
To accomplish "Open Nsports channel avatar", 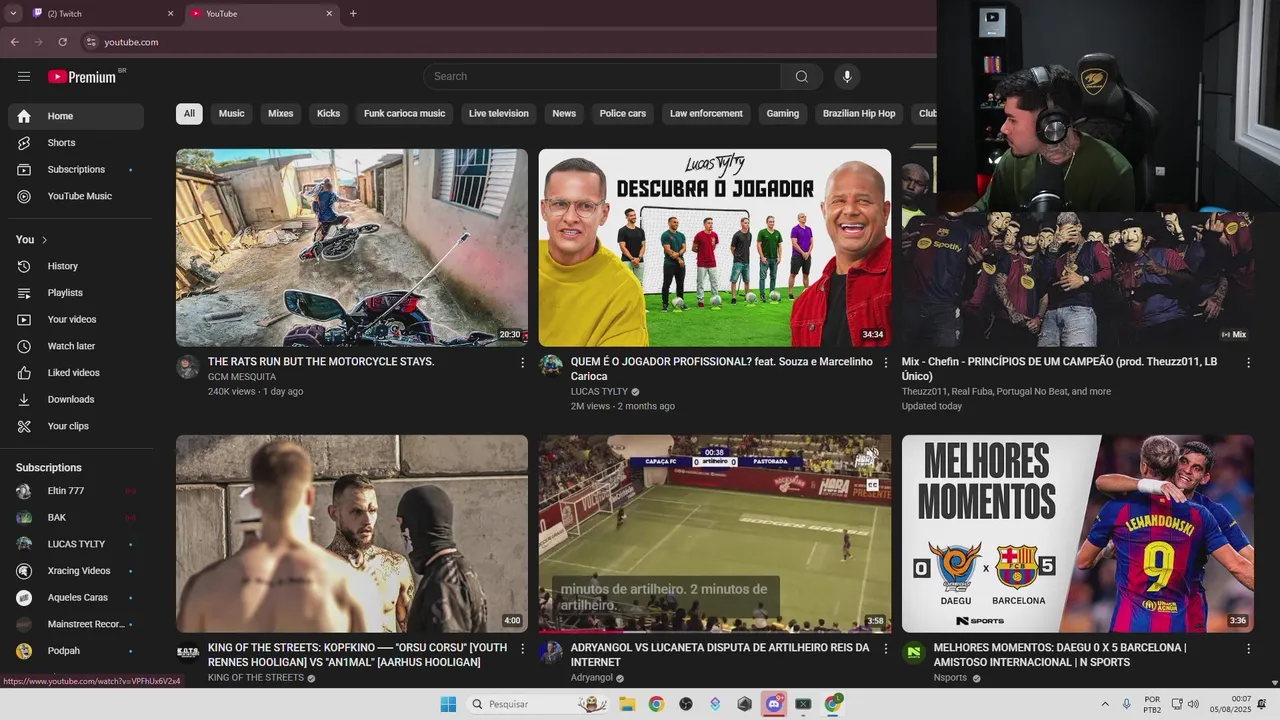I will click(914, 653).
